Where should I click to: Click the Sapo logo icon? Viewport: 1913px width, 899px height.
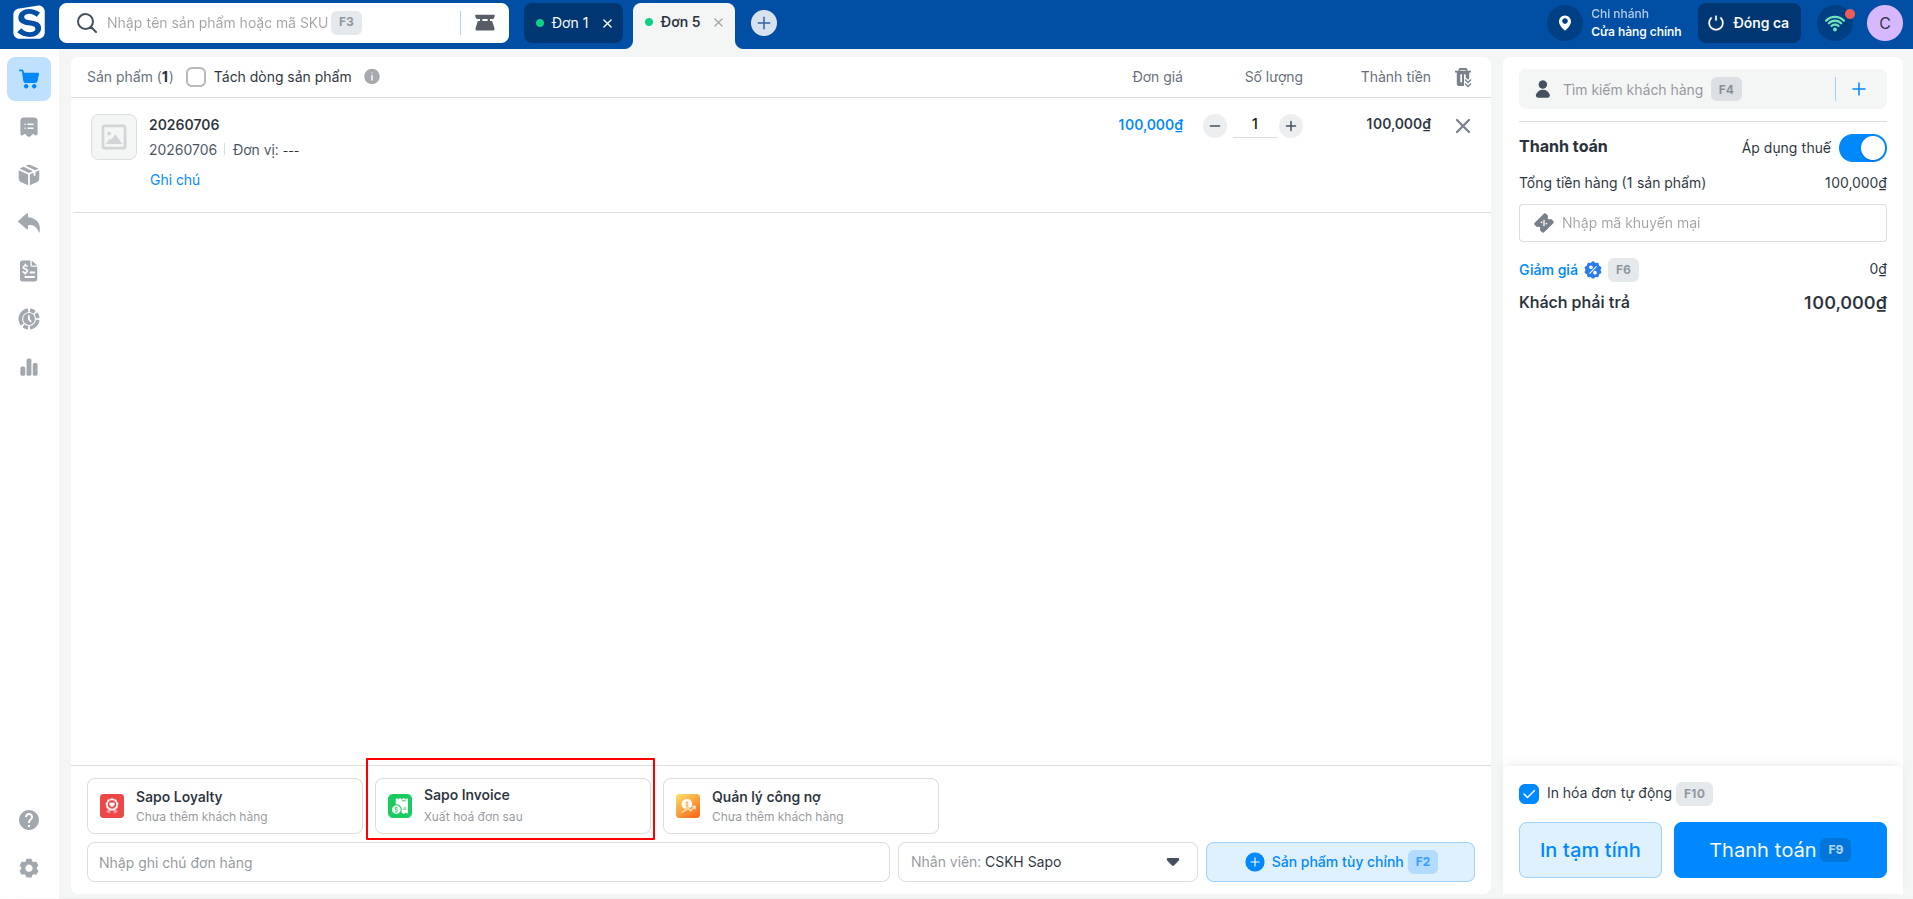[29, 22]
